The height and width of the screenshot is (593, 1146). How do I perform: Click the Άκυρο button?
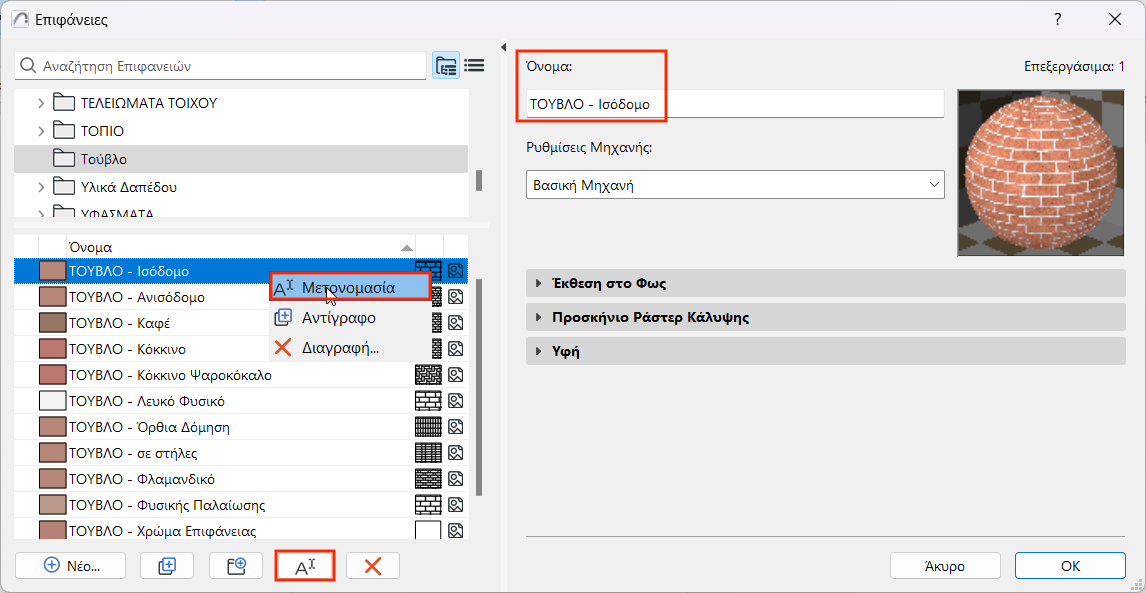(x=944, y=565)
